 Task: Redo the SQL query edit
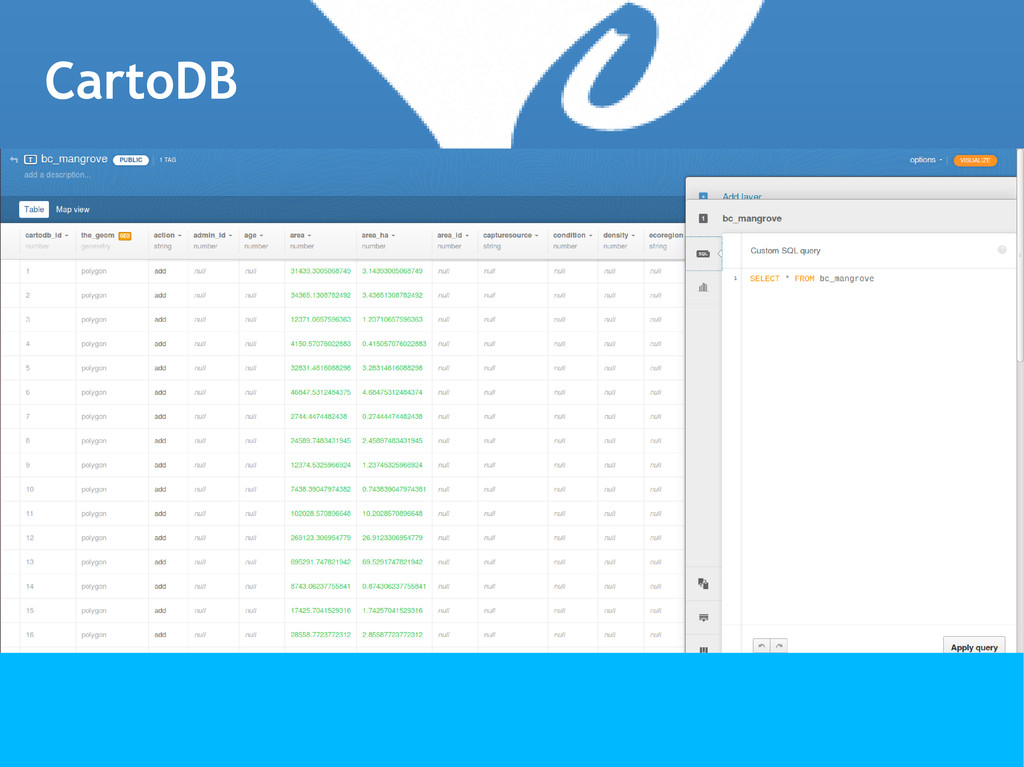pyautogui.click(x=778, y=646)
